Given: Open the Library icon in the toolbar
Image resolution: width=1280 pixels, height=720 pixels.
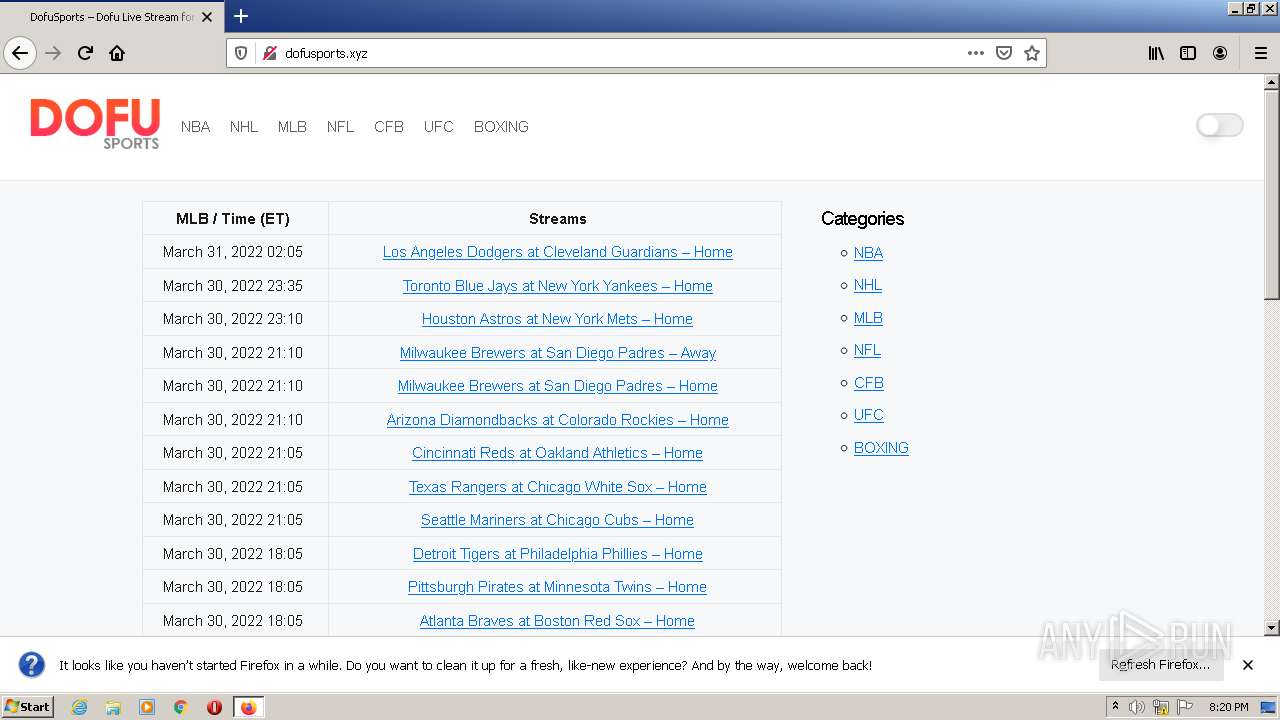Looking at the screenshot, I should pos(1156,53).
